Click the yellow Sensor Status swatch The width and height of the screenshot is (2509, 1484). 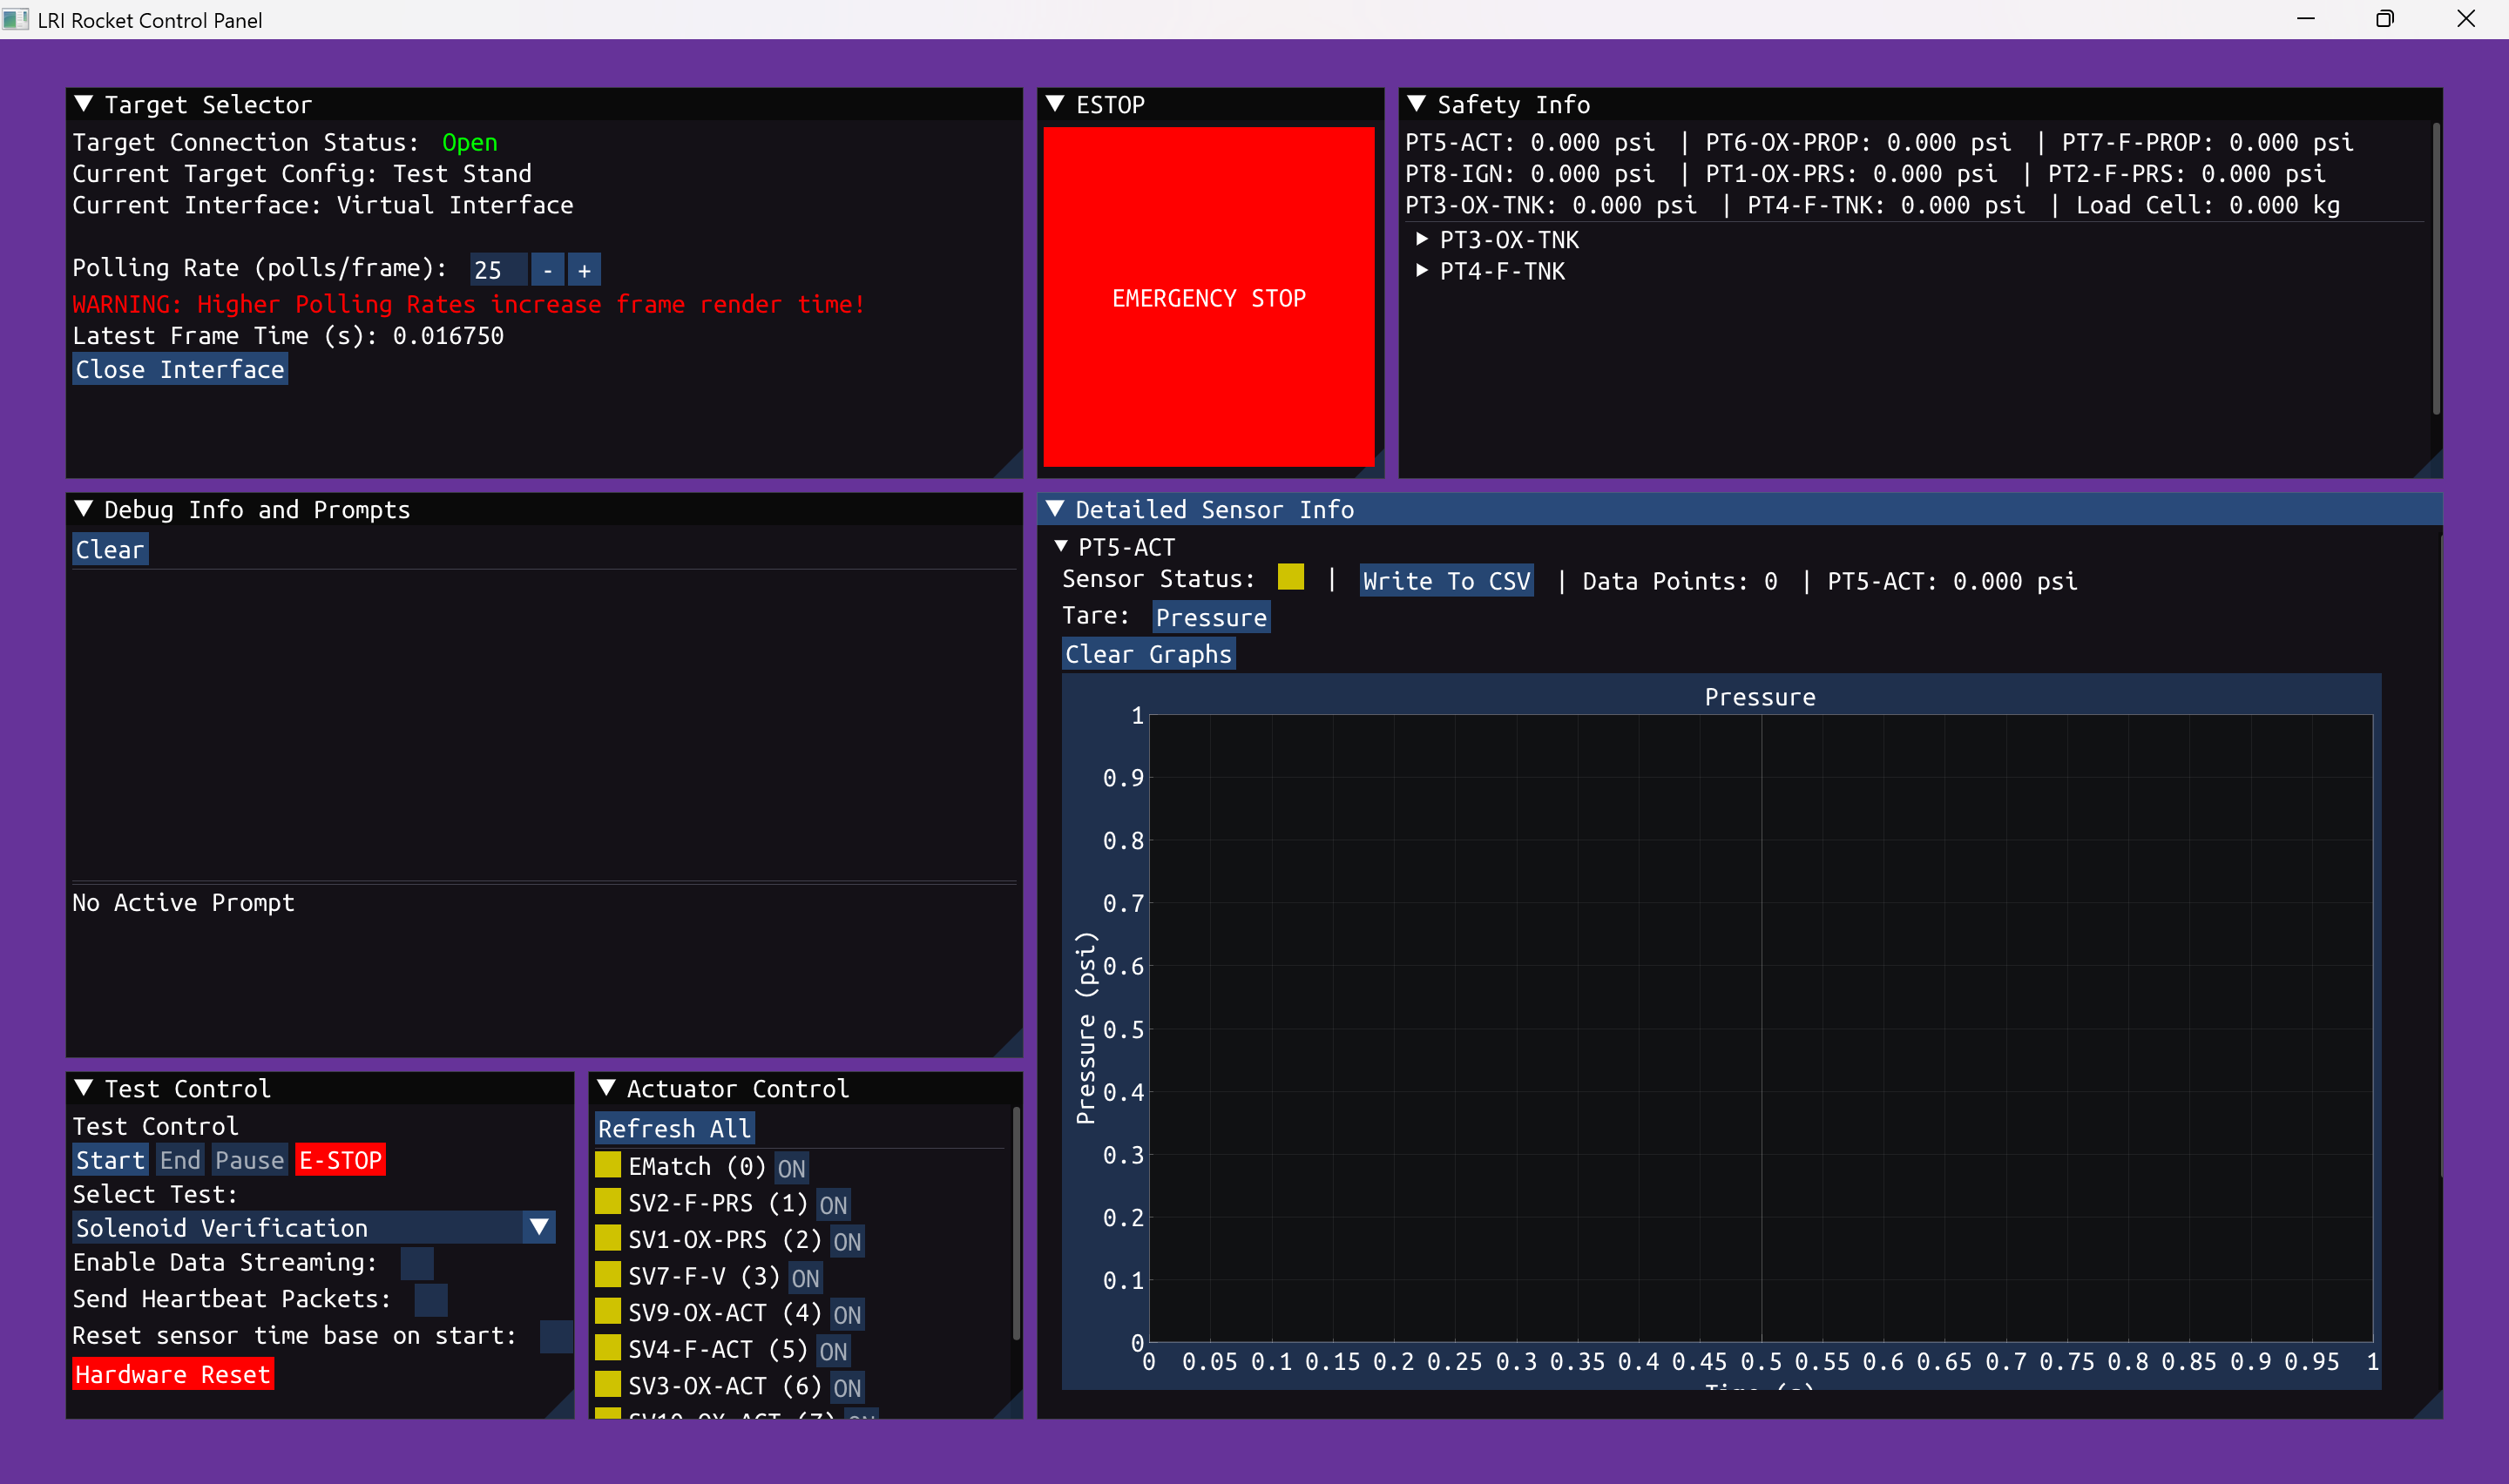(x=1291, y=578)
